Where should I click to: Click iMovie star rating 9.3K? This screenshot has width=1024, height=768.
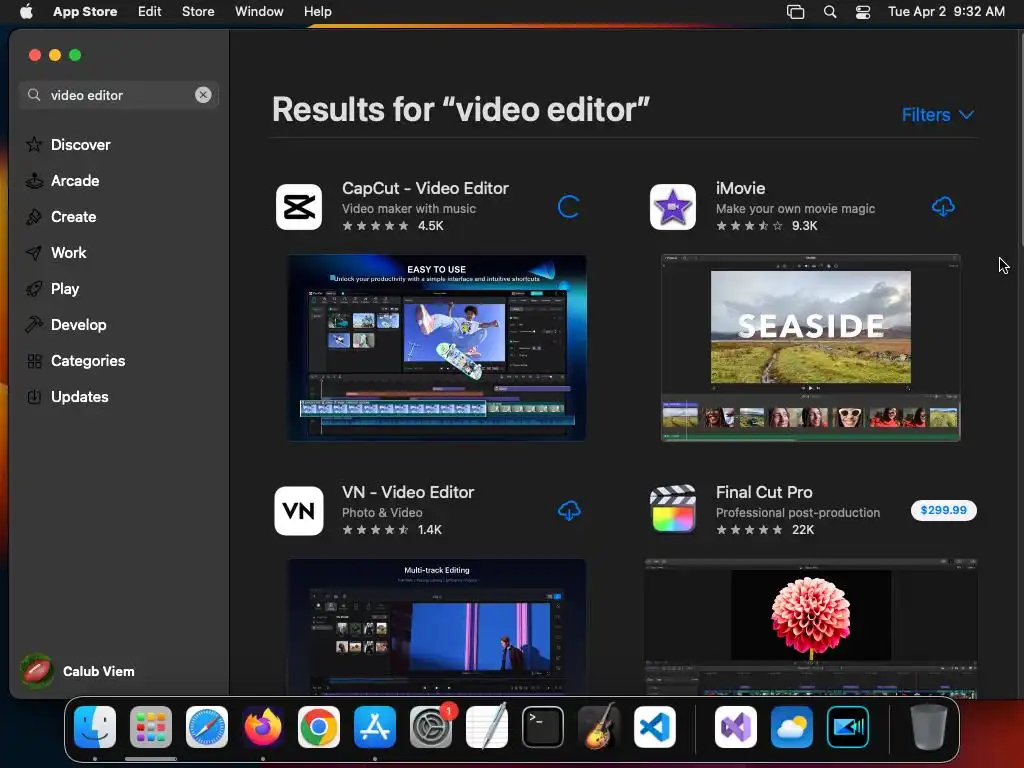coord(767,226)
